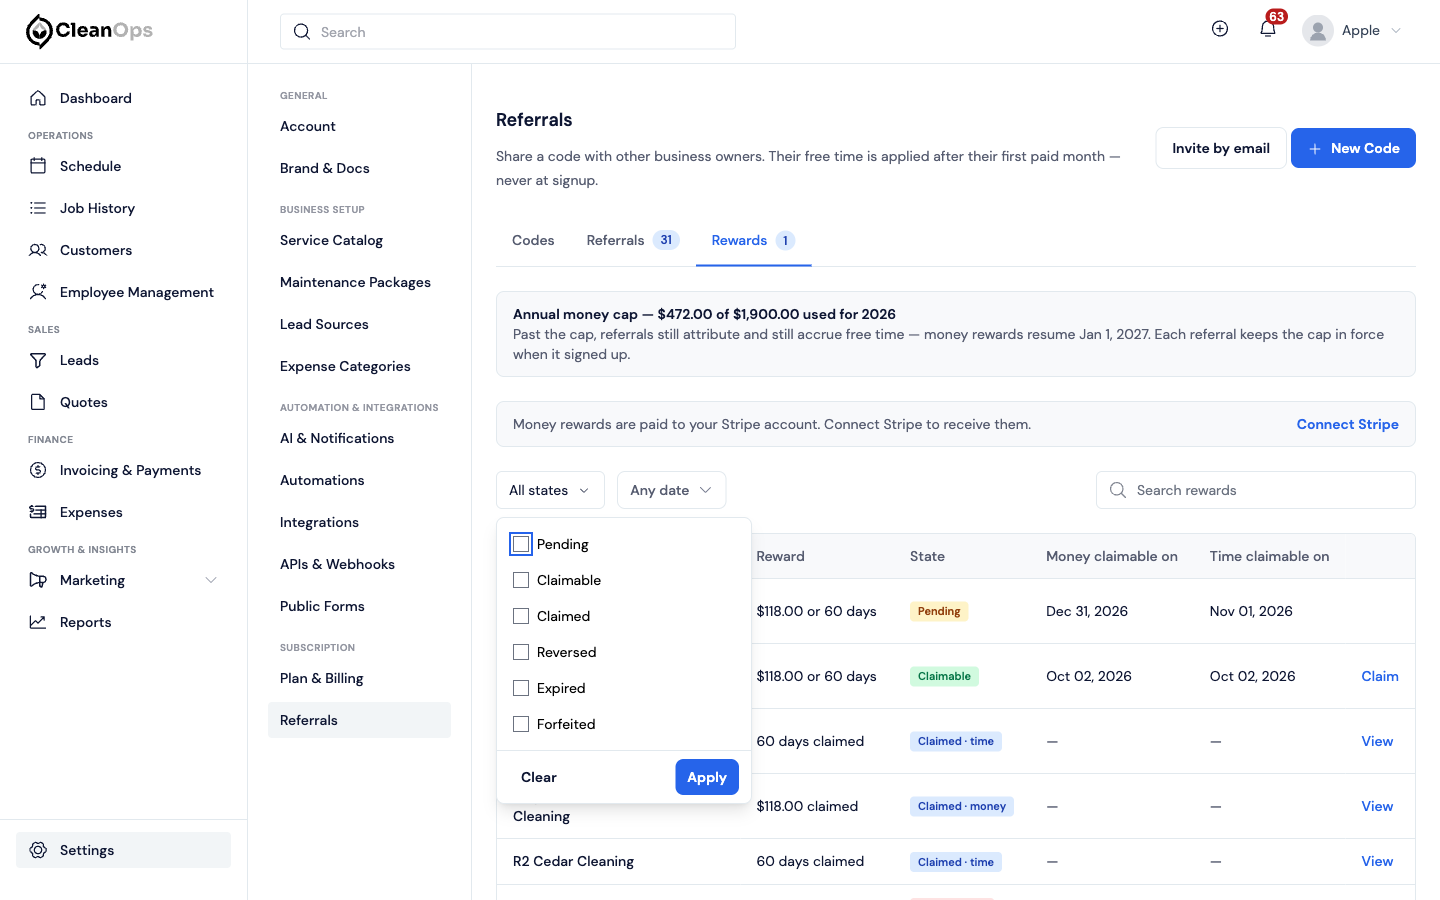Viewport: 1440px width, 900px height.
Task: Click the Invoicing & Payments dollar icon
Action: coord(38,470)
